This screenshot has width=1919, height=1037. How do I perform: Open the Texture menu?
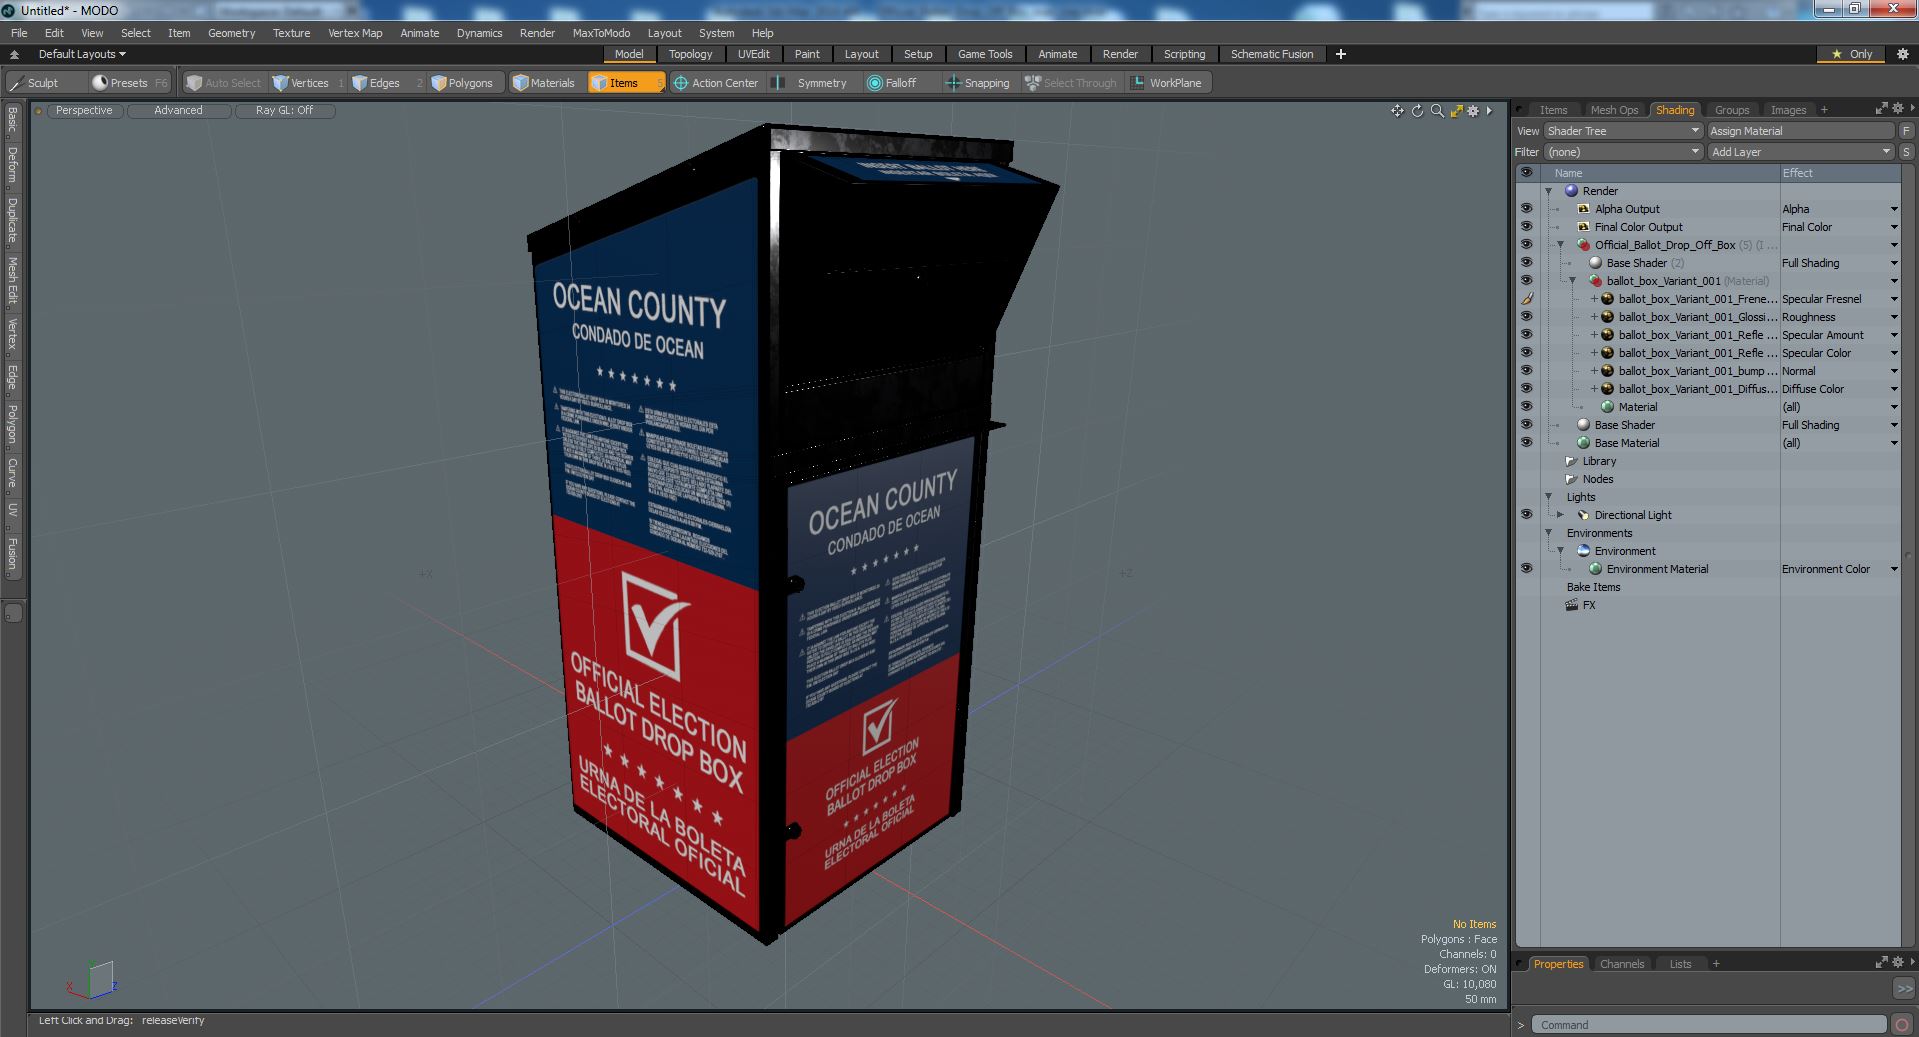tap(291, 33)
